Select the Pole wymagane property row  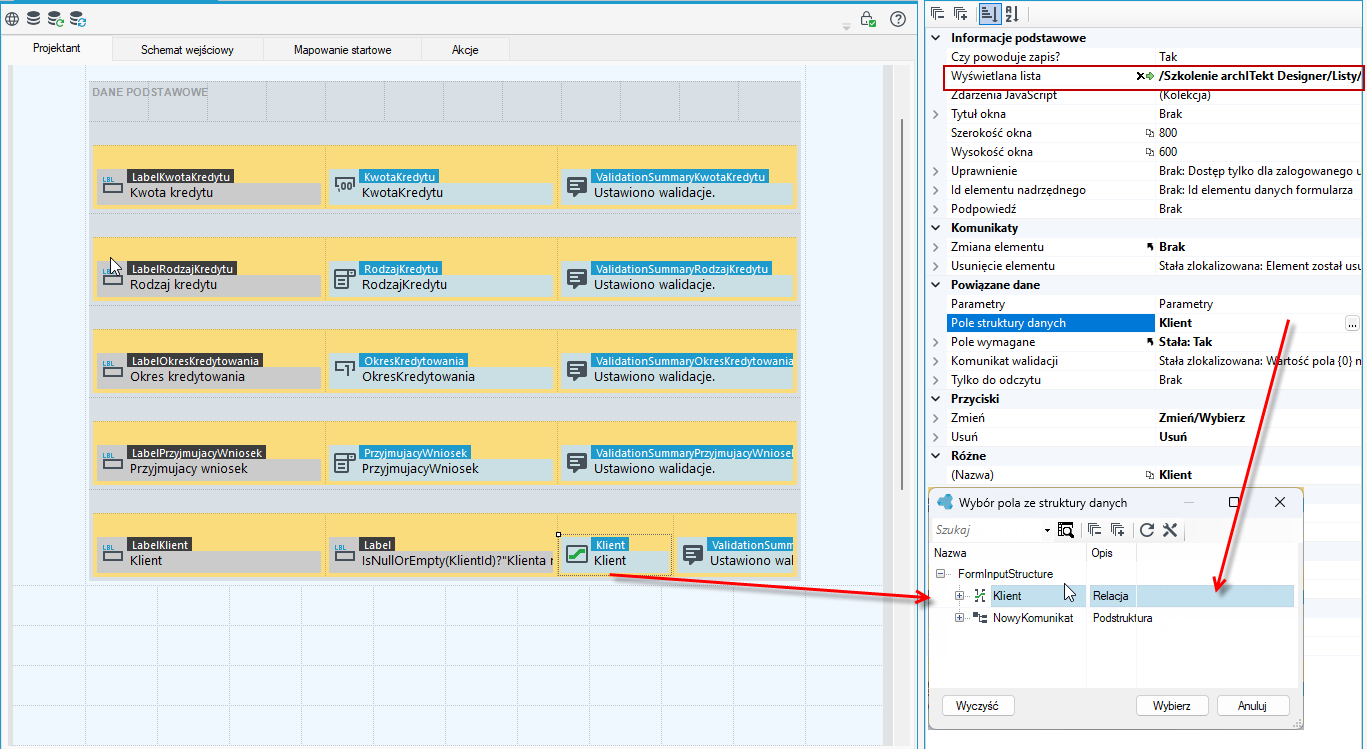point(1146,342)
